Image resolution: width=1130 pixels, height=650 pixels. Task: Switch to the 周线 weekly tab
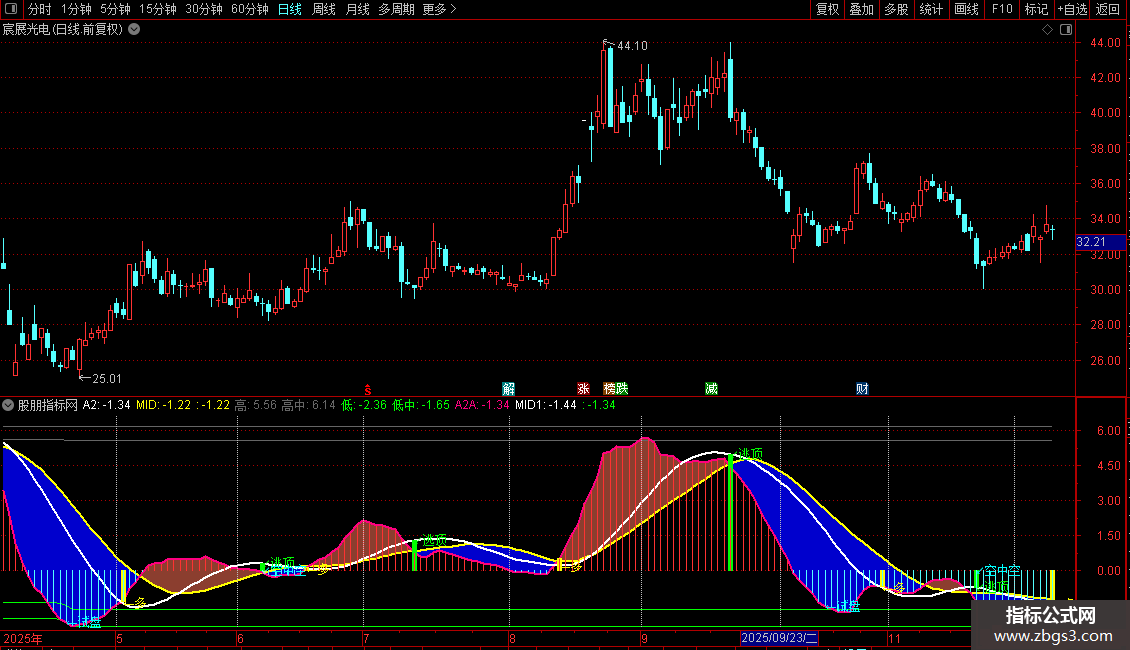point(324,10)
